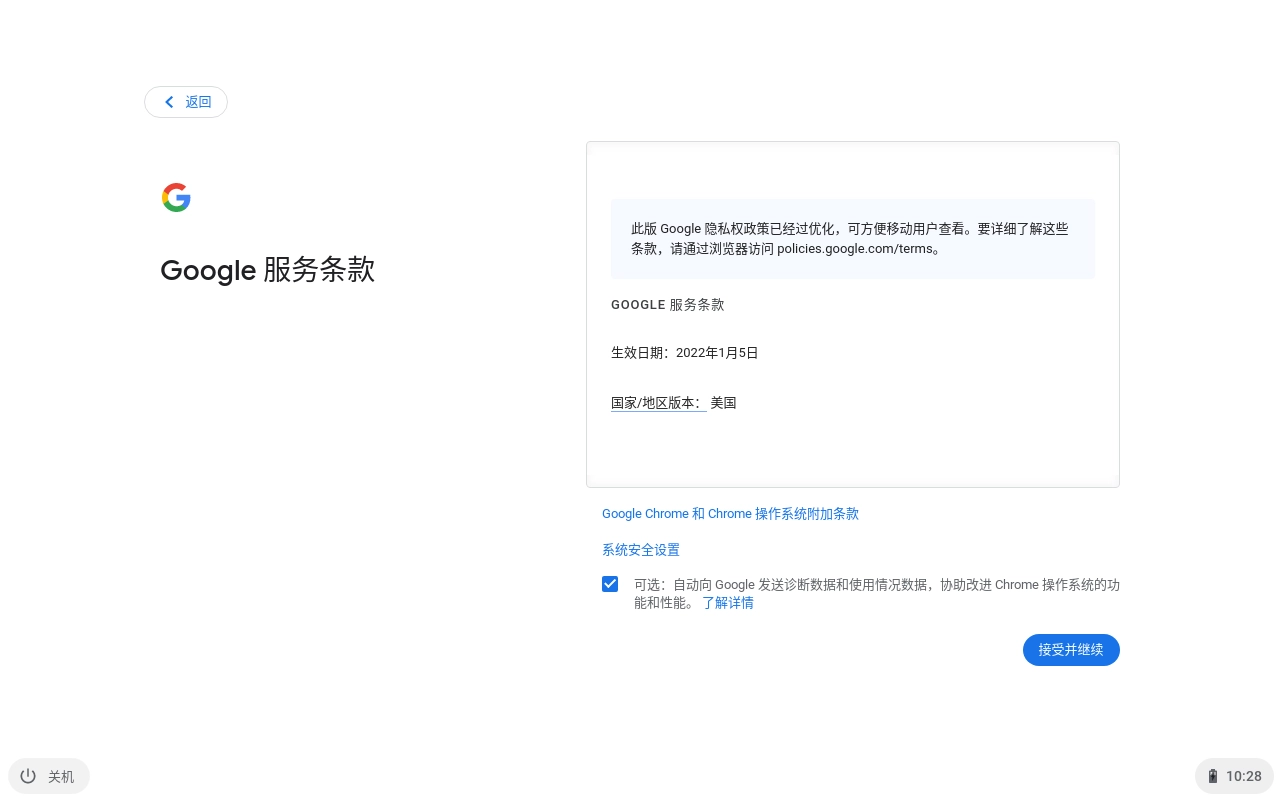Click the 接受并继续 button
This screenshot has width=1280, height=800.
[1071, 650]
